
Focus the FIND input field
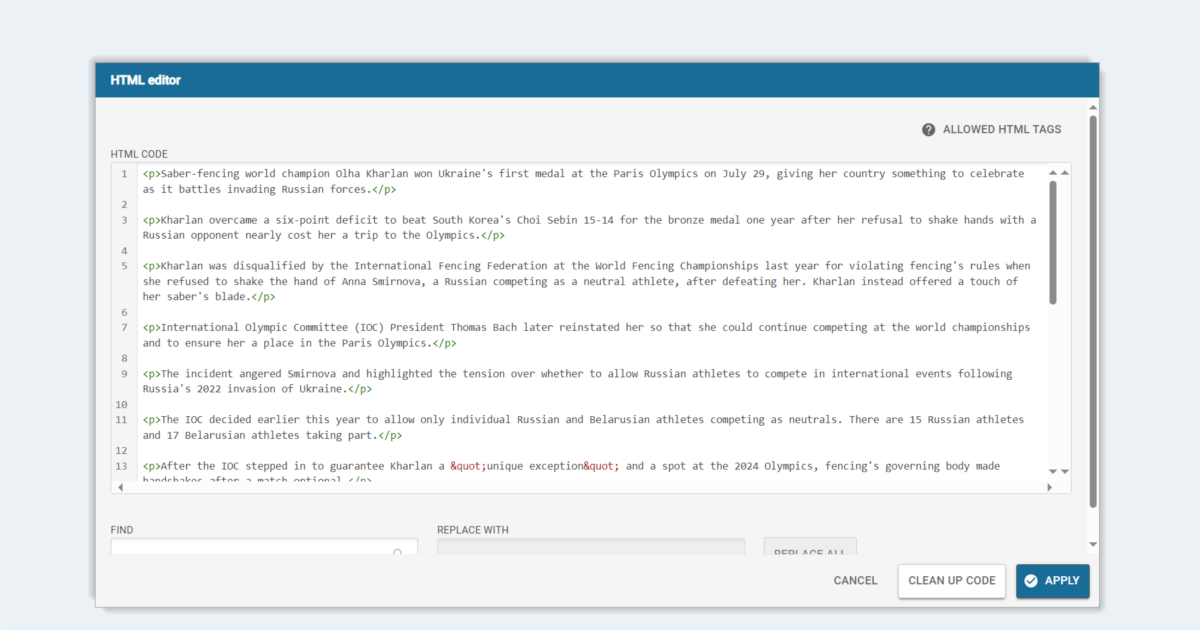point(264,546)
